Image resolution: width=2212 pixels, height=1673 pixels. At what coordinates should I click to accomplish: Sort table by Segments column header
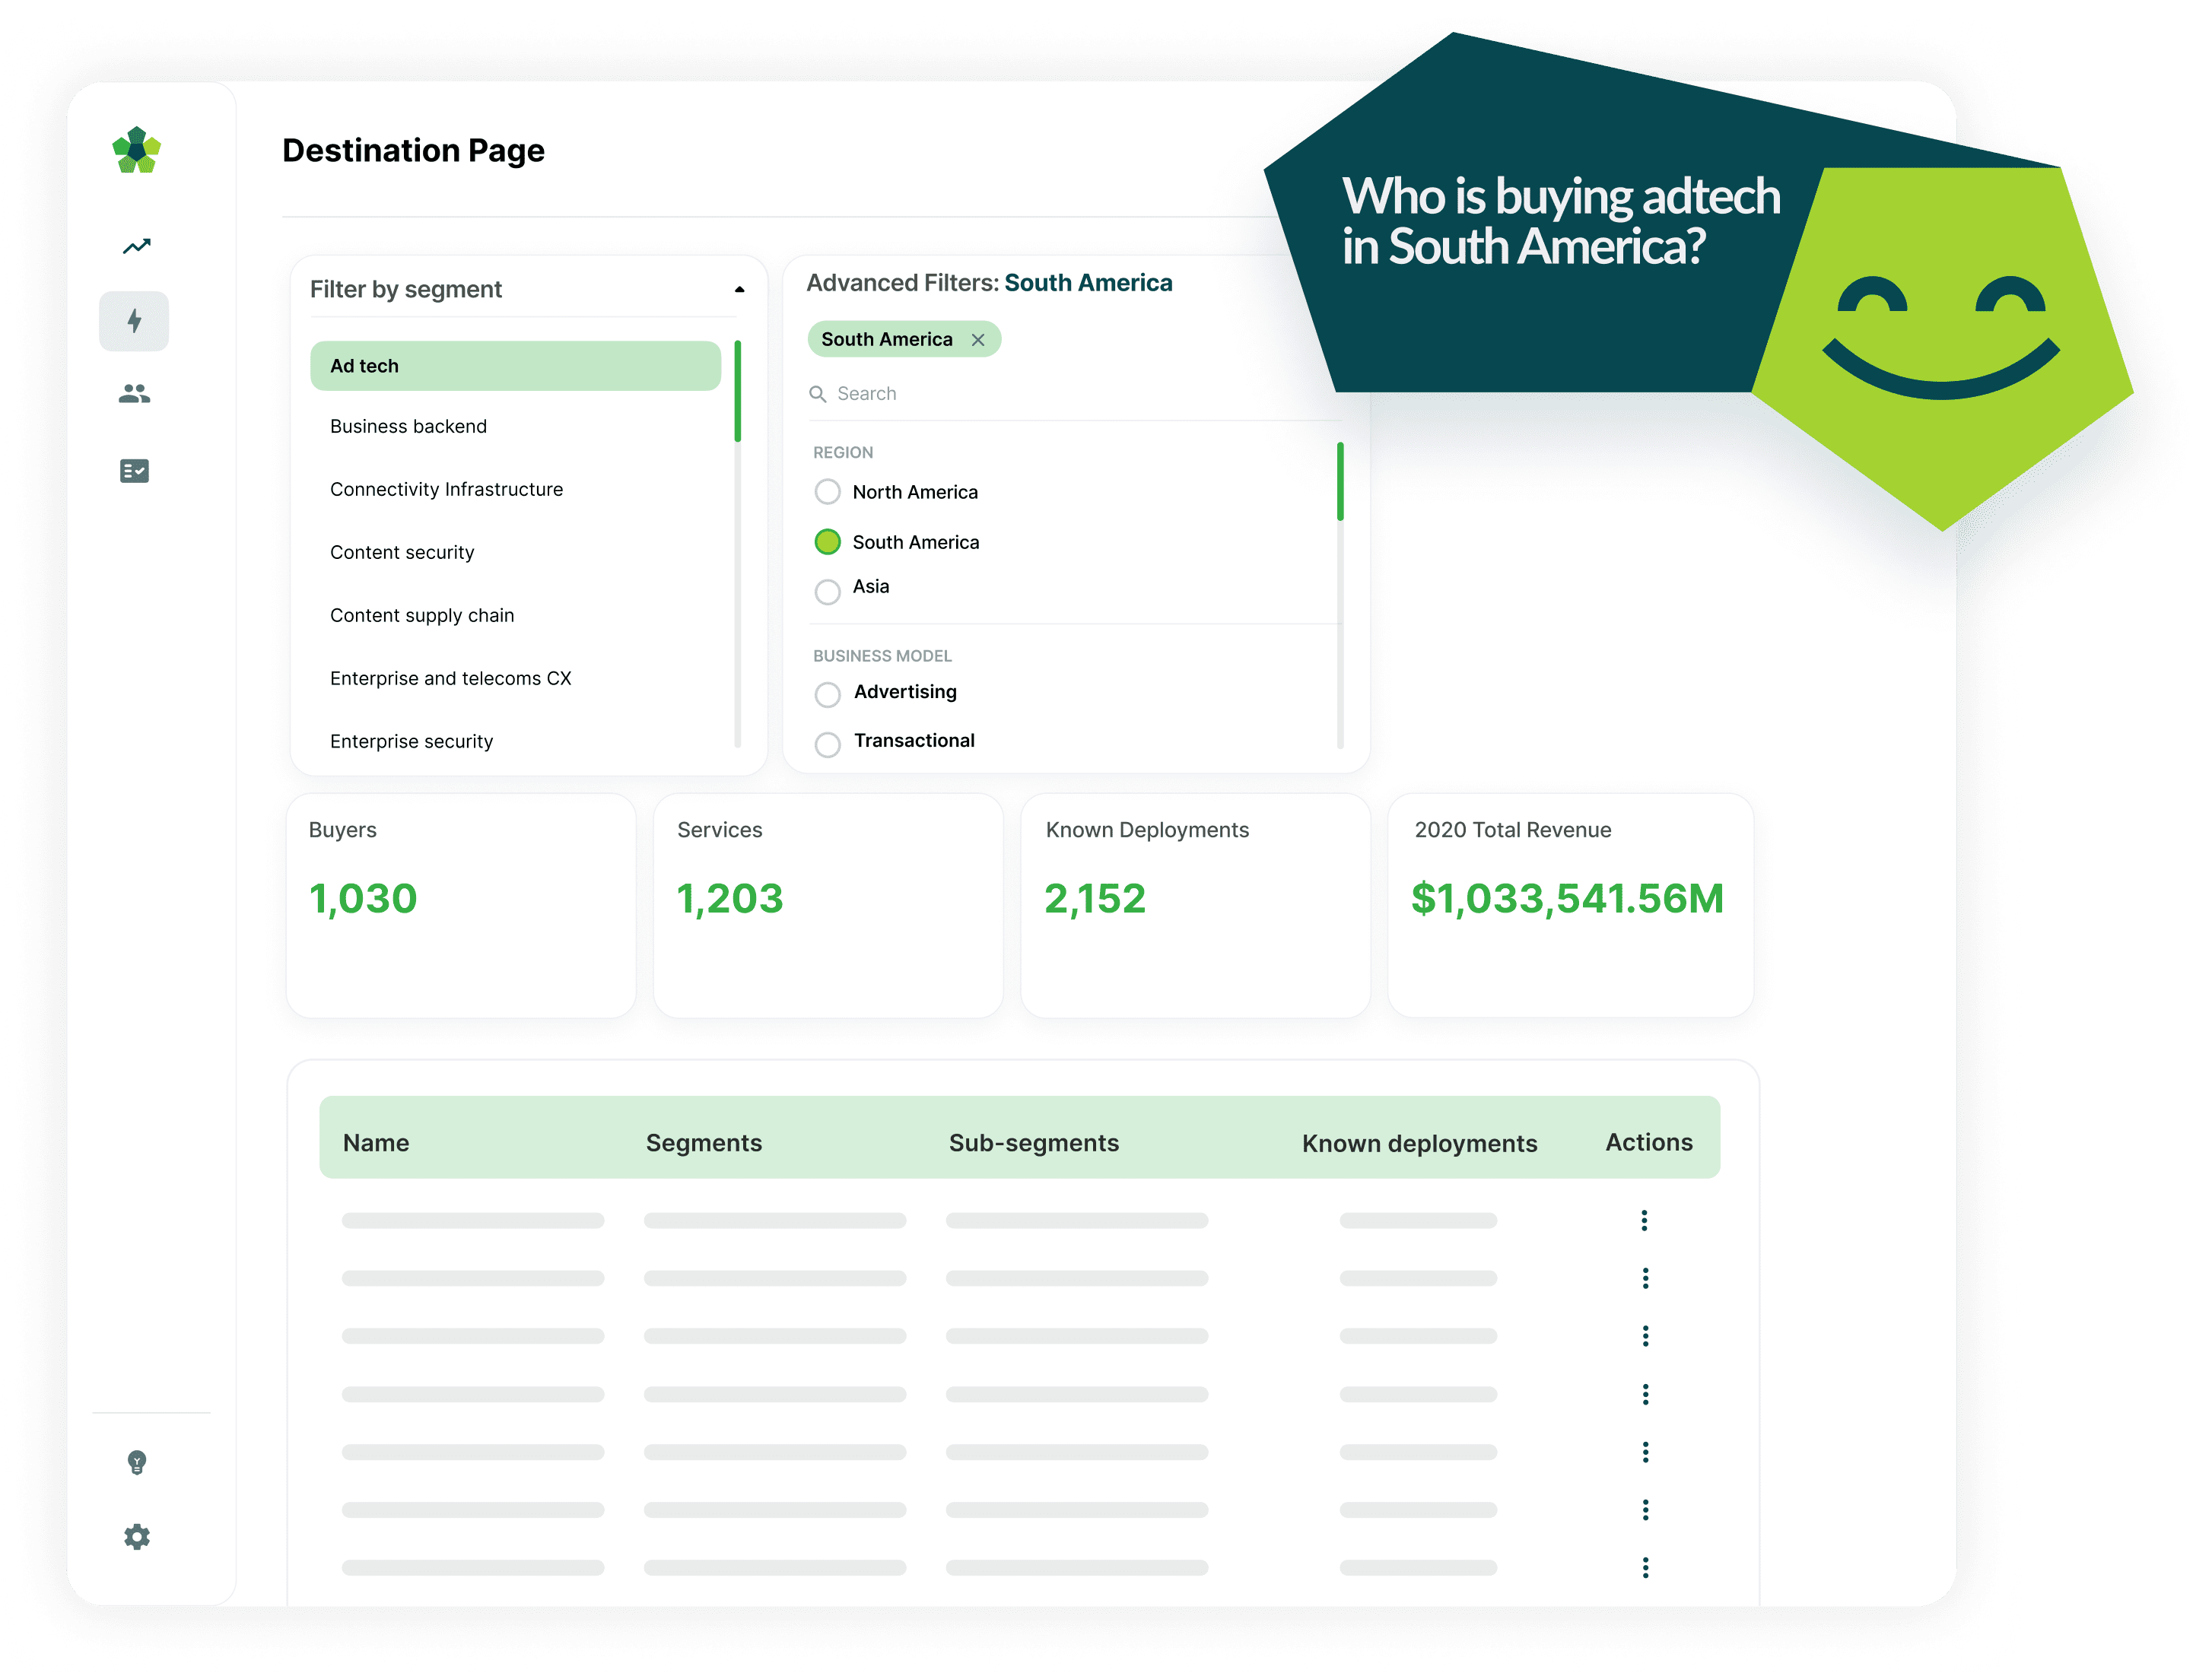point(703,1143)
